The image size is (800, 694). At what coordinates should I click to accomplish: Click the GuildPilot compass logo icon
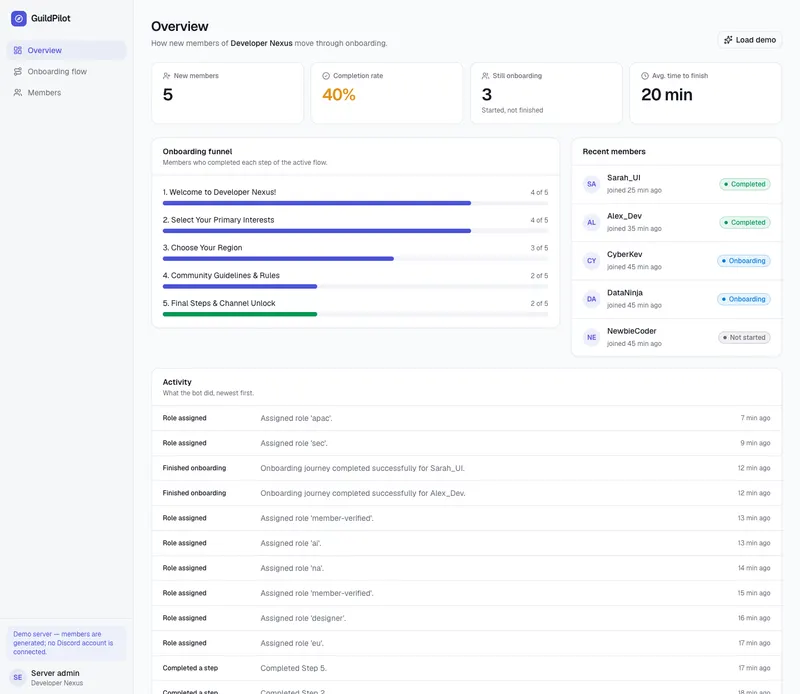point(19,18)
